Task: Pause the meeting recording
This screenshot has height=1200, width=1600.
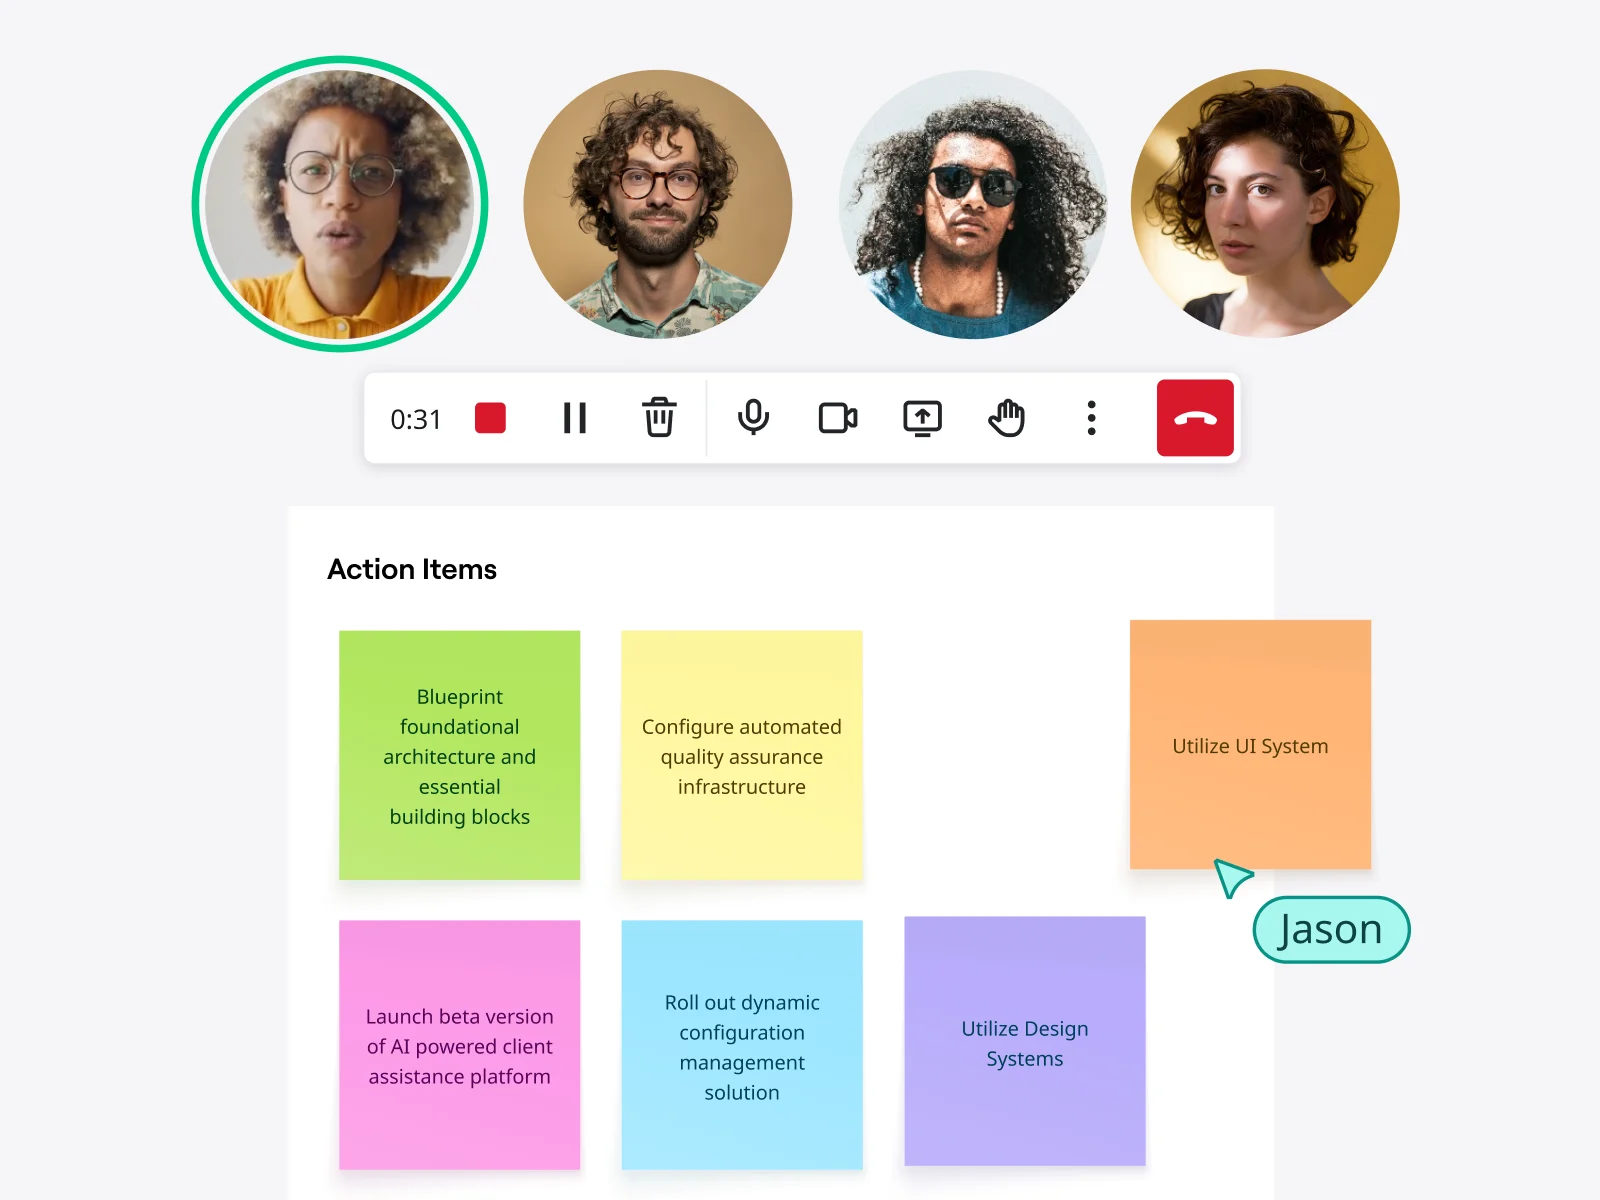Action: click(574, 418)
